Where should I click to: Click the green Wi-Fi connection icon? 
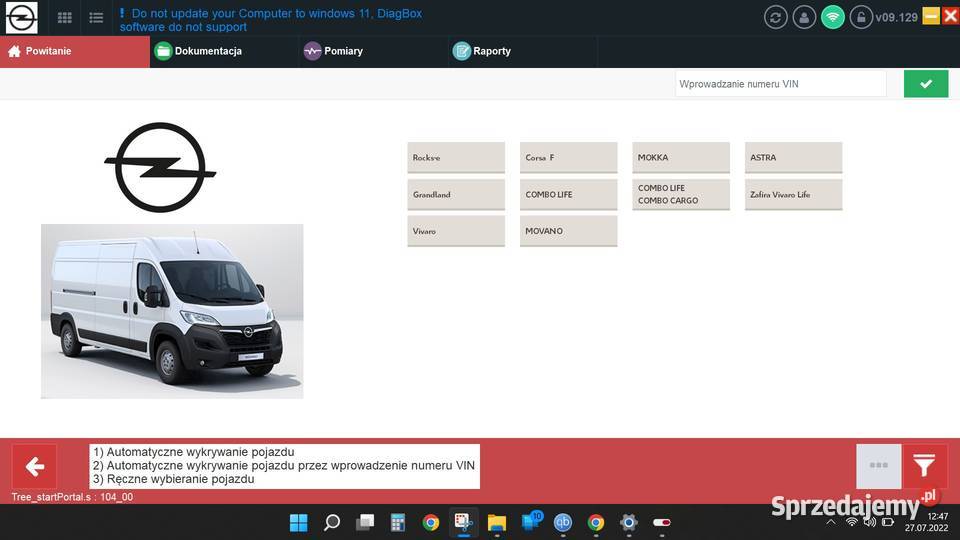(833, 17)
